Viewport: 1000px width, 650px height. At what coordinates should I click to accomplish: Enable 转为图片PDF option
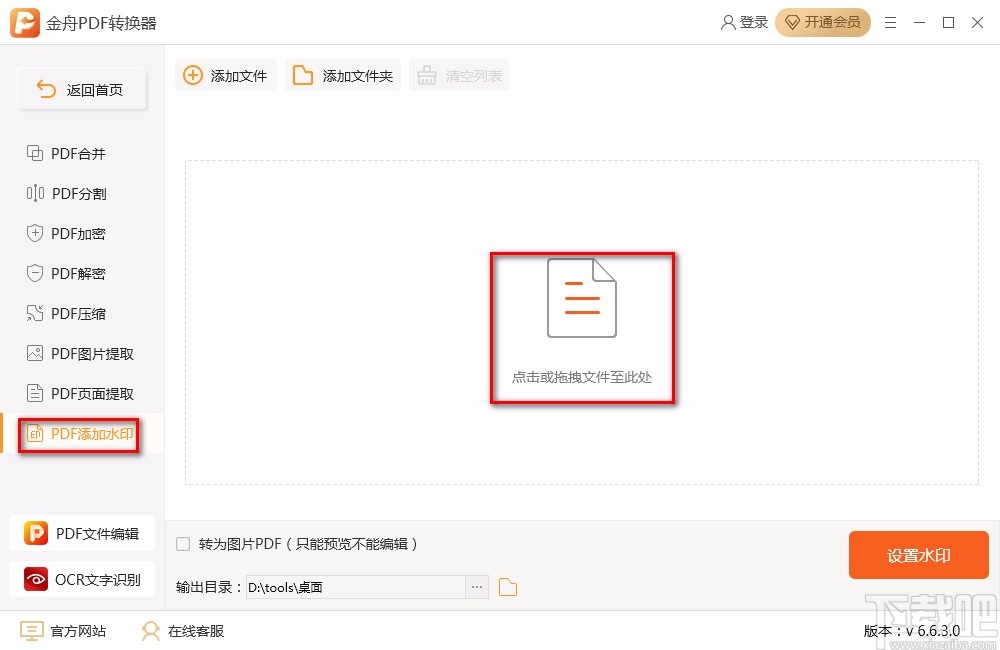[182, 543]
